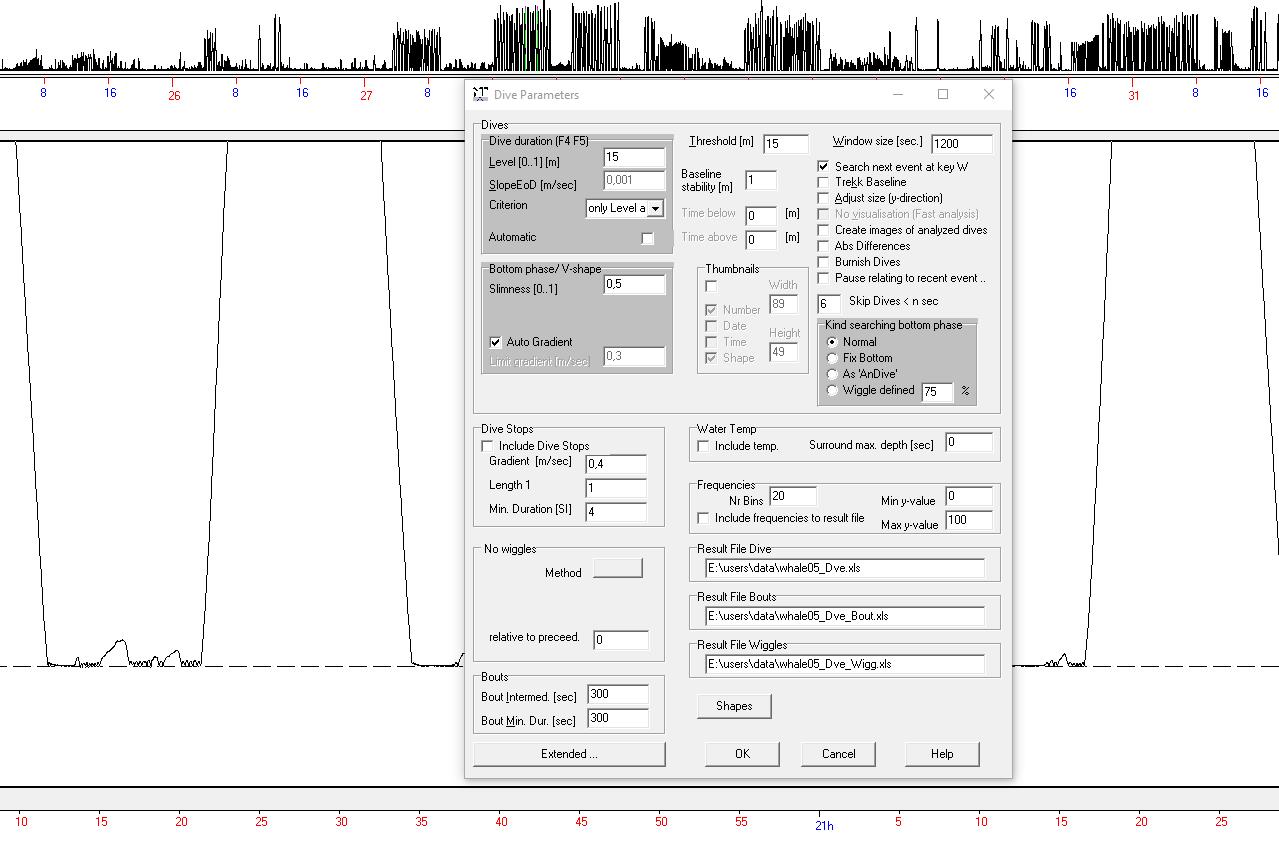Select the Fix Bottom radio button
The image size is (1279, 854).
click(x=832, y=358)
